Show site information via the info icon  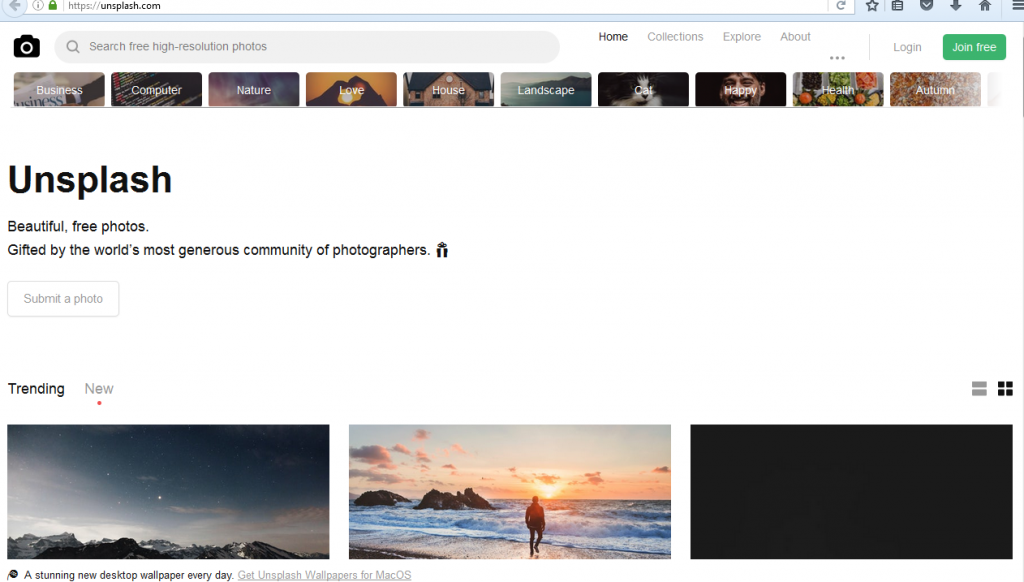tap(38, 5)
